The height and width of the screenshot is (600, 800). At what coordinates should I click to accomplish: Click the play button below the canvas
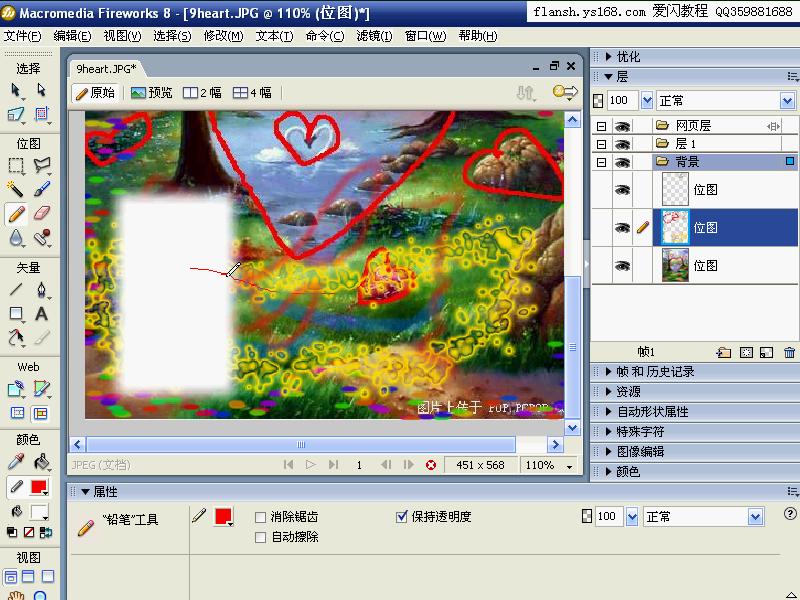pyautogui.click(x=310, y=465)
